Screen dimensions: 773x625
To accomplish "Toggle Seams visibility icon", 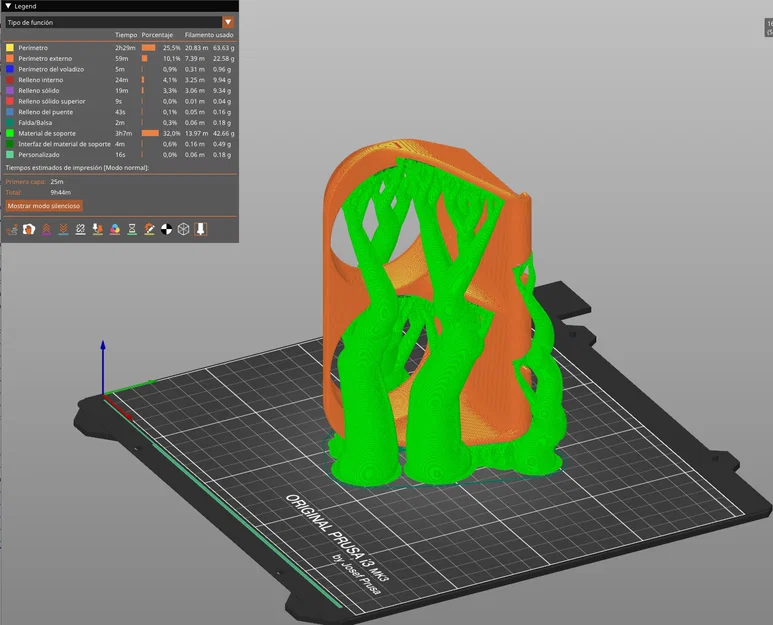I will point(80,229).
